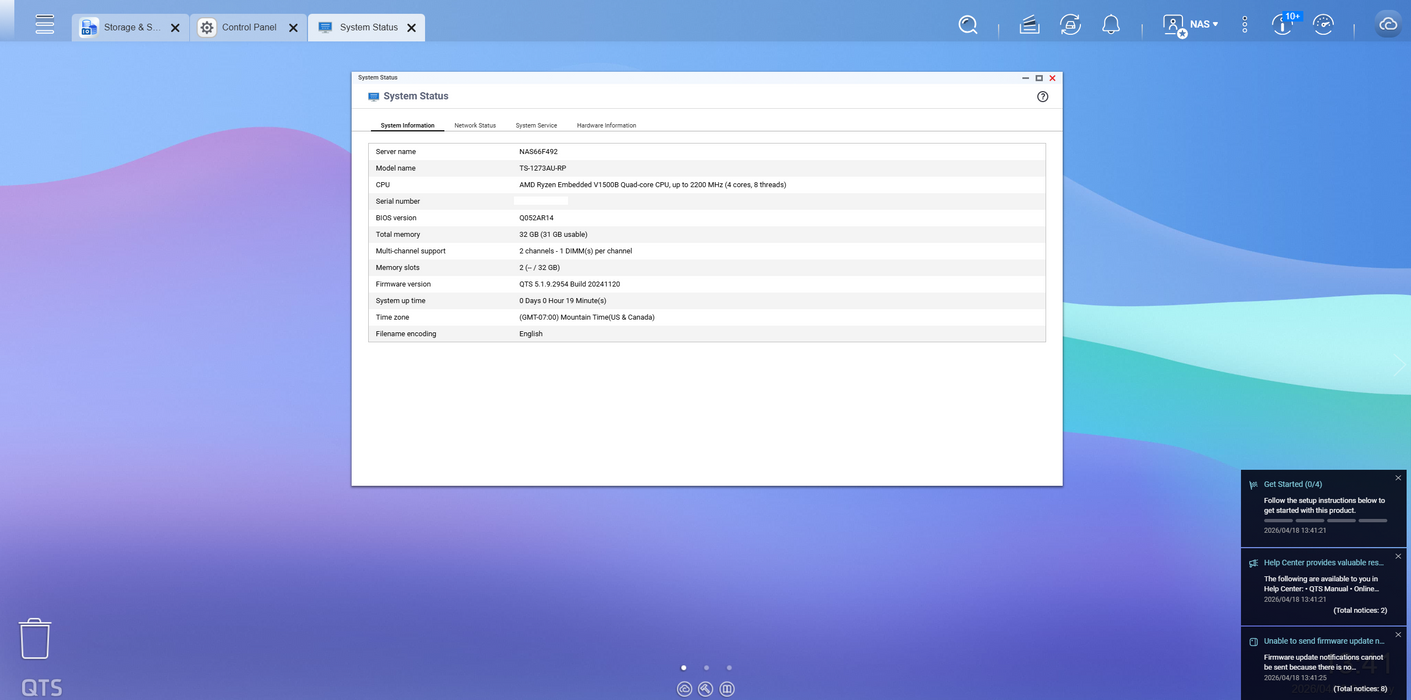Switch to the Network Status tab
The height and width of the screenshot is (700, 1411).
pyautogui.click(x=475, y=126)
